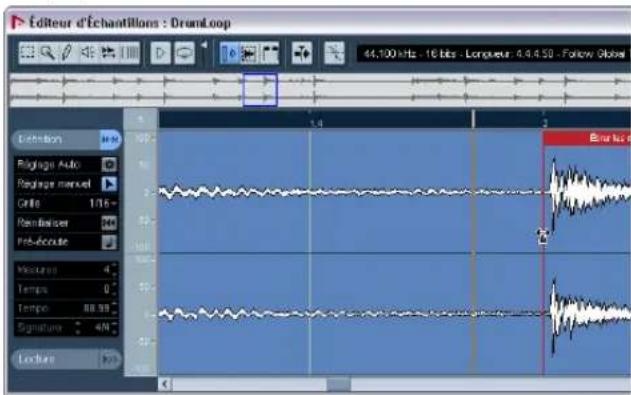Click the scrollbar left arrow
This screenshot has height=395, width=631.
[x=165, y=384]
